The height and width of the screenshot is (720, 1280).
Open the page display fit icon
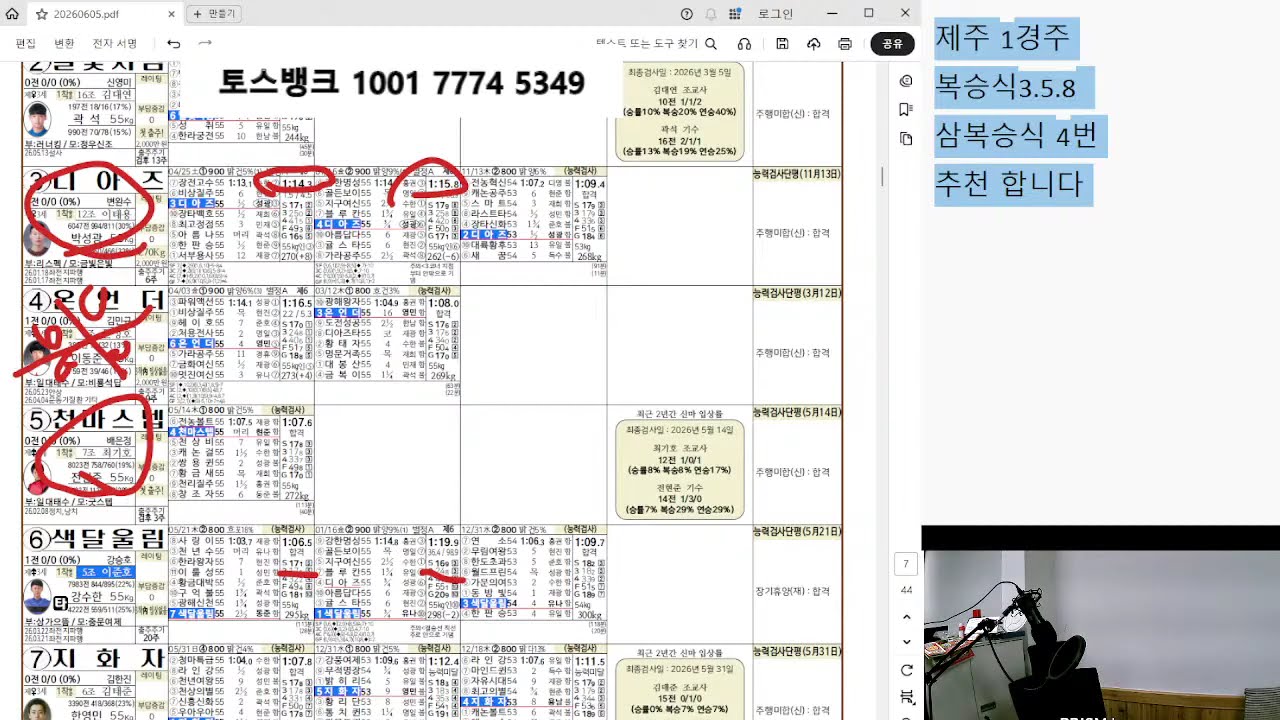pos(906,697)
